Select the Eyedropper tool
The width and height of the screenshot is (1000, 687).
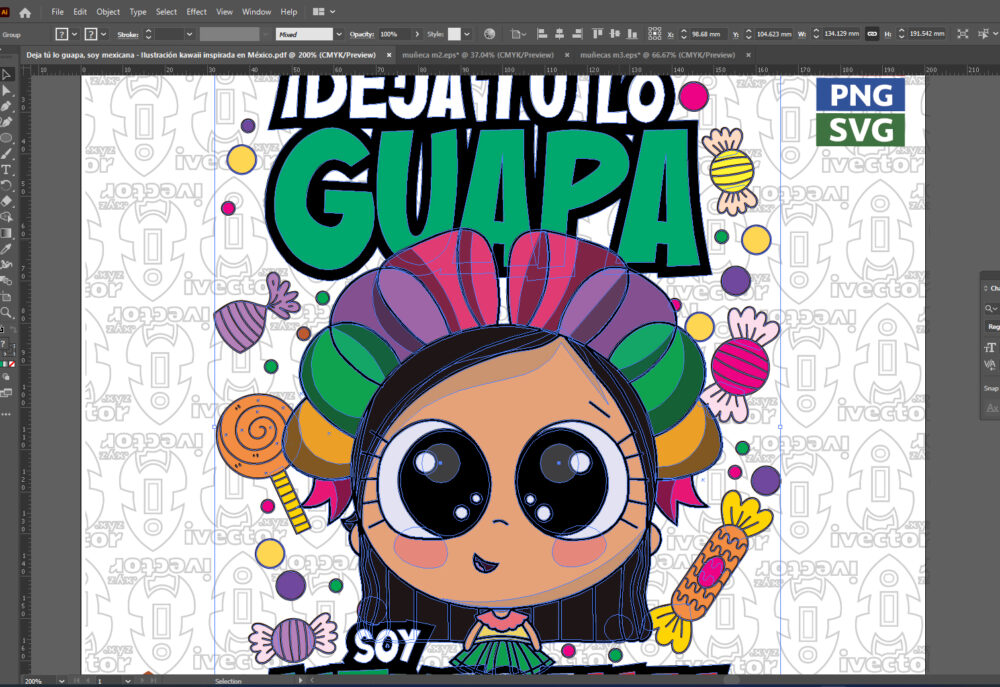[x=6, y=249]
